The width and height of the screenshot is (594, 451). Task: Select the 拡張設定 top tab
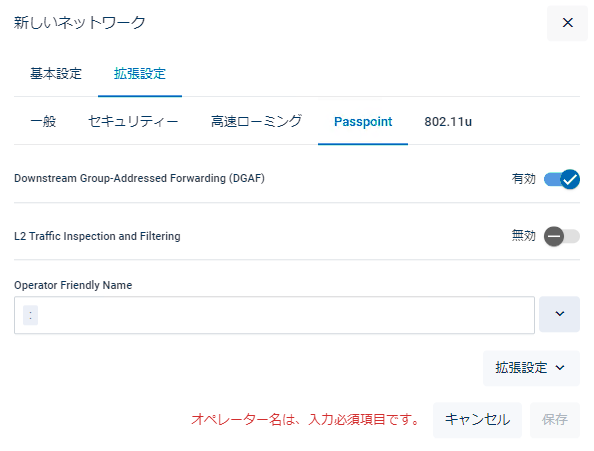pyautogui.click(x=140, y=73)
